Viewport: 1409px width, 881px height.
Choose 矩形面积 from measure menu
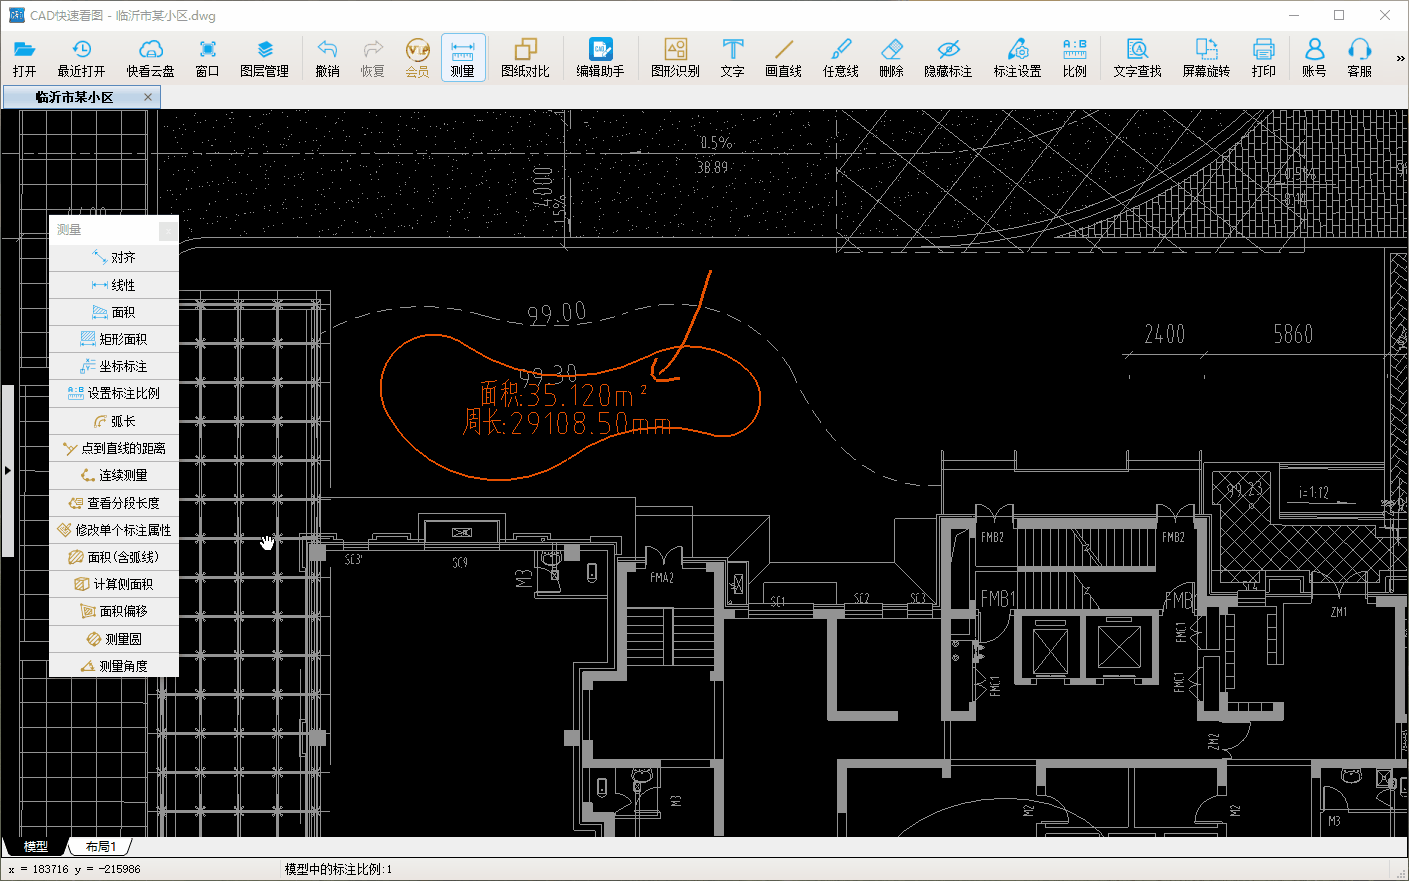[114, 339]
